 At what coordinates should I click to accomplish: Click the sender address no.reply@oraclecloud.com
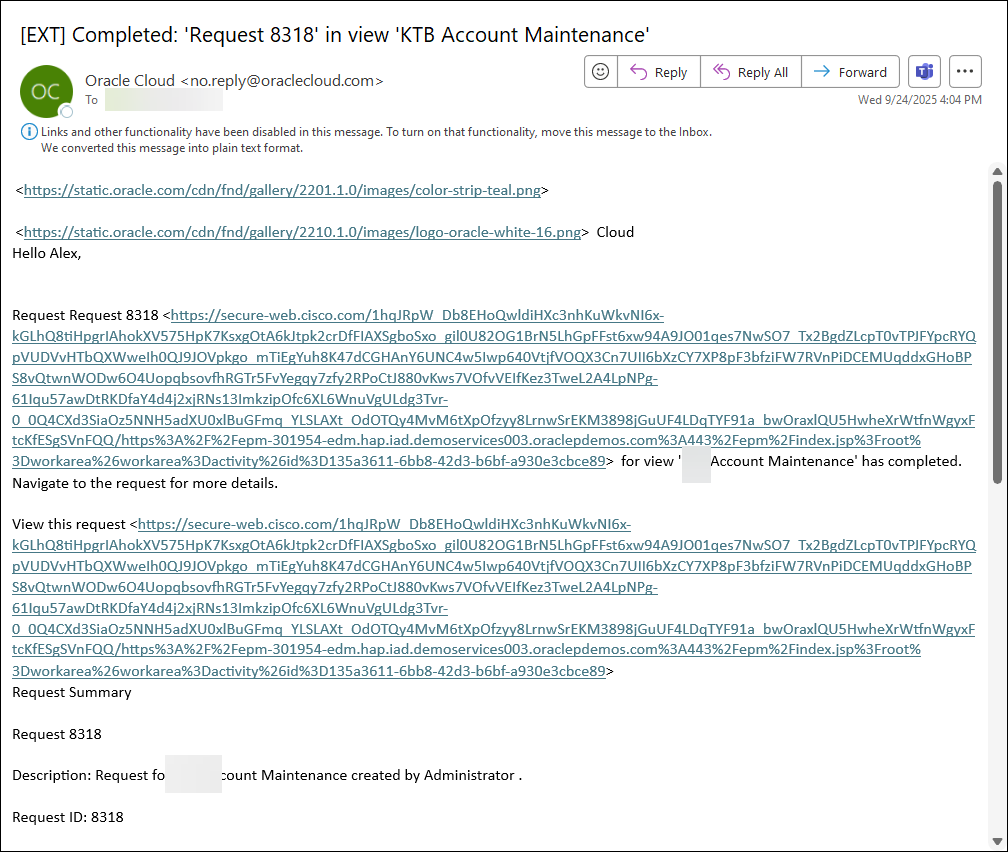pos(282,80)
